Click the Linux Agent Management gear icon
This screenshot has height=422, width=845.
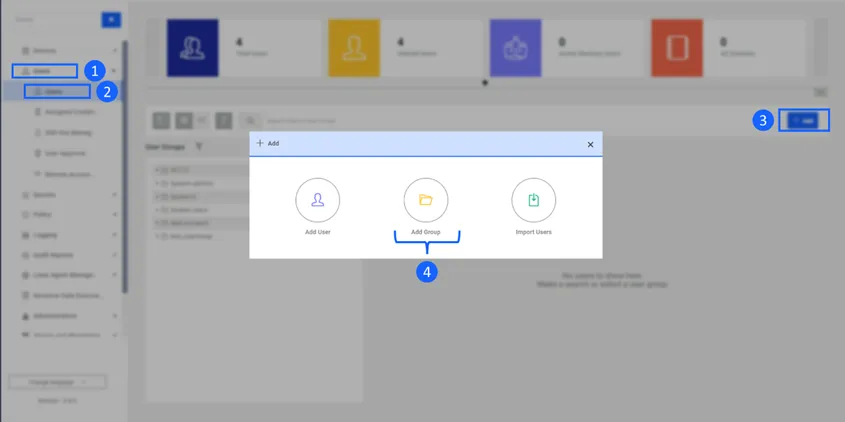[x=25, y=275]
